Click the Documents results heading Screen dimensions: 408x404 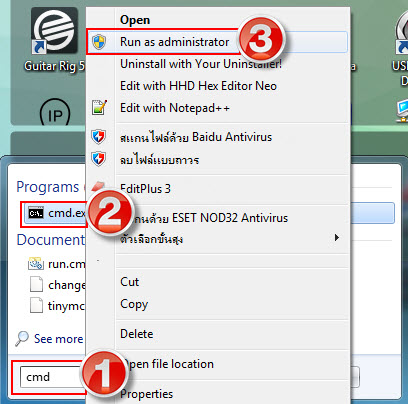click(x=51, y=240)
